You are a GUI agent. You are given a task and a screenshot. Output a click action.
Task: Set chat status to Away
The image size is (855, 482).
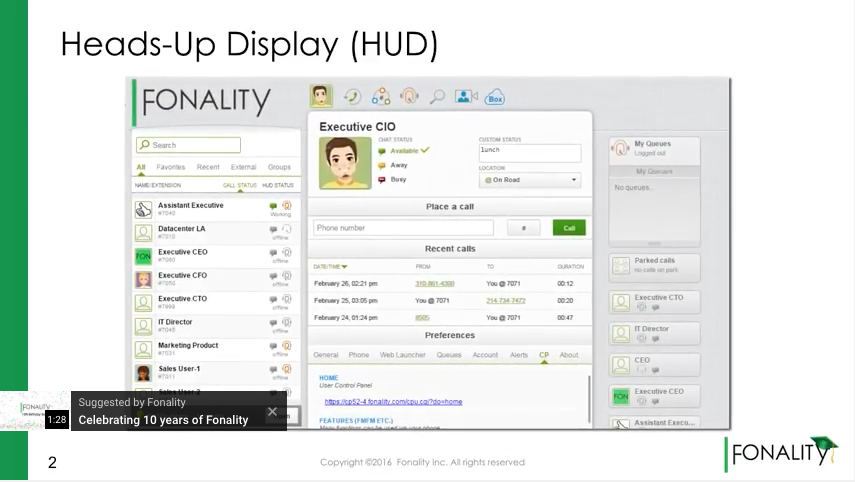click(393, 165)
